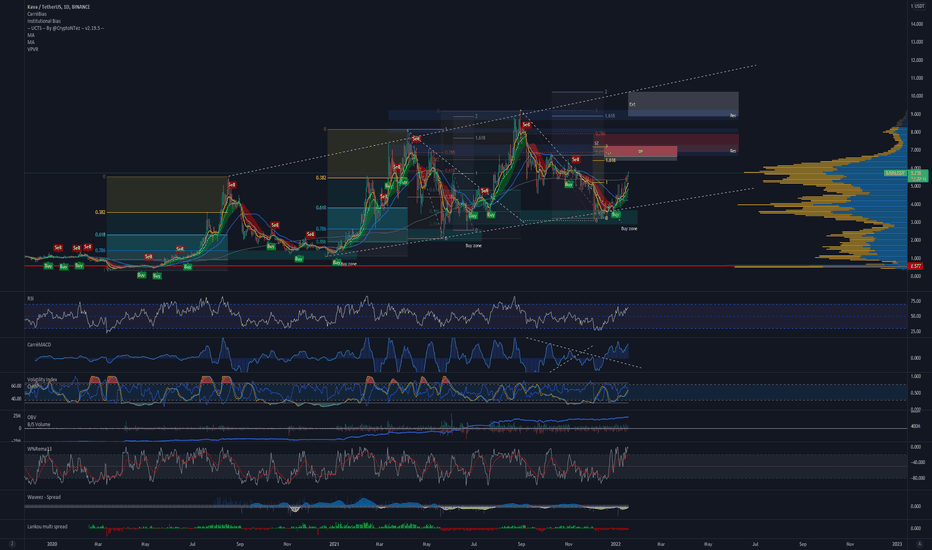This screenshot has width=932, height=550.
Task: Click the Kava / TetherUS, 1D, BINANCE title
Action: (x=59, y=7)
